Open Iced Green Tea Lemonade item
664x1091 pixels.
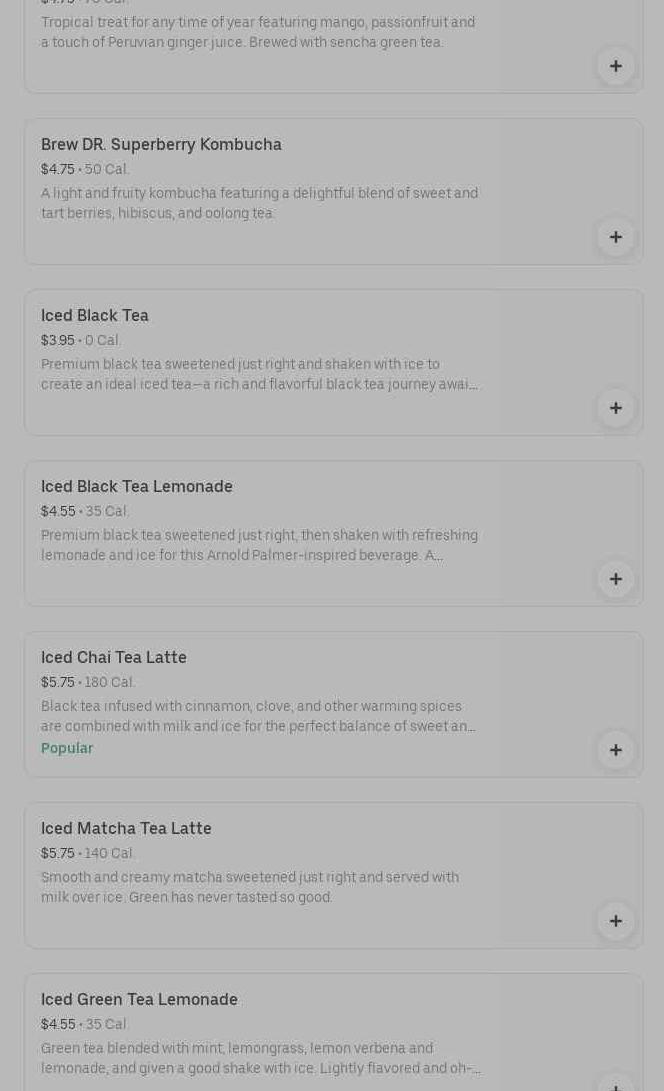(139, 1000)
